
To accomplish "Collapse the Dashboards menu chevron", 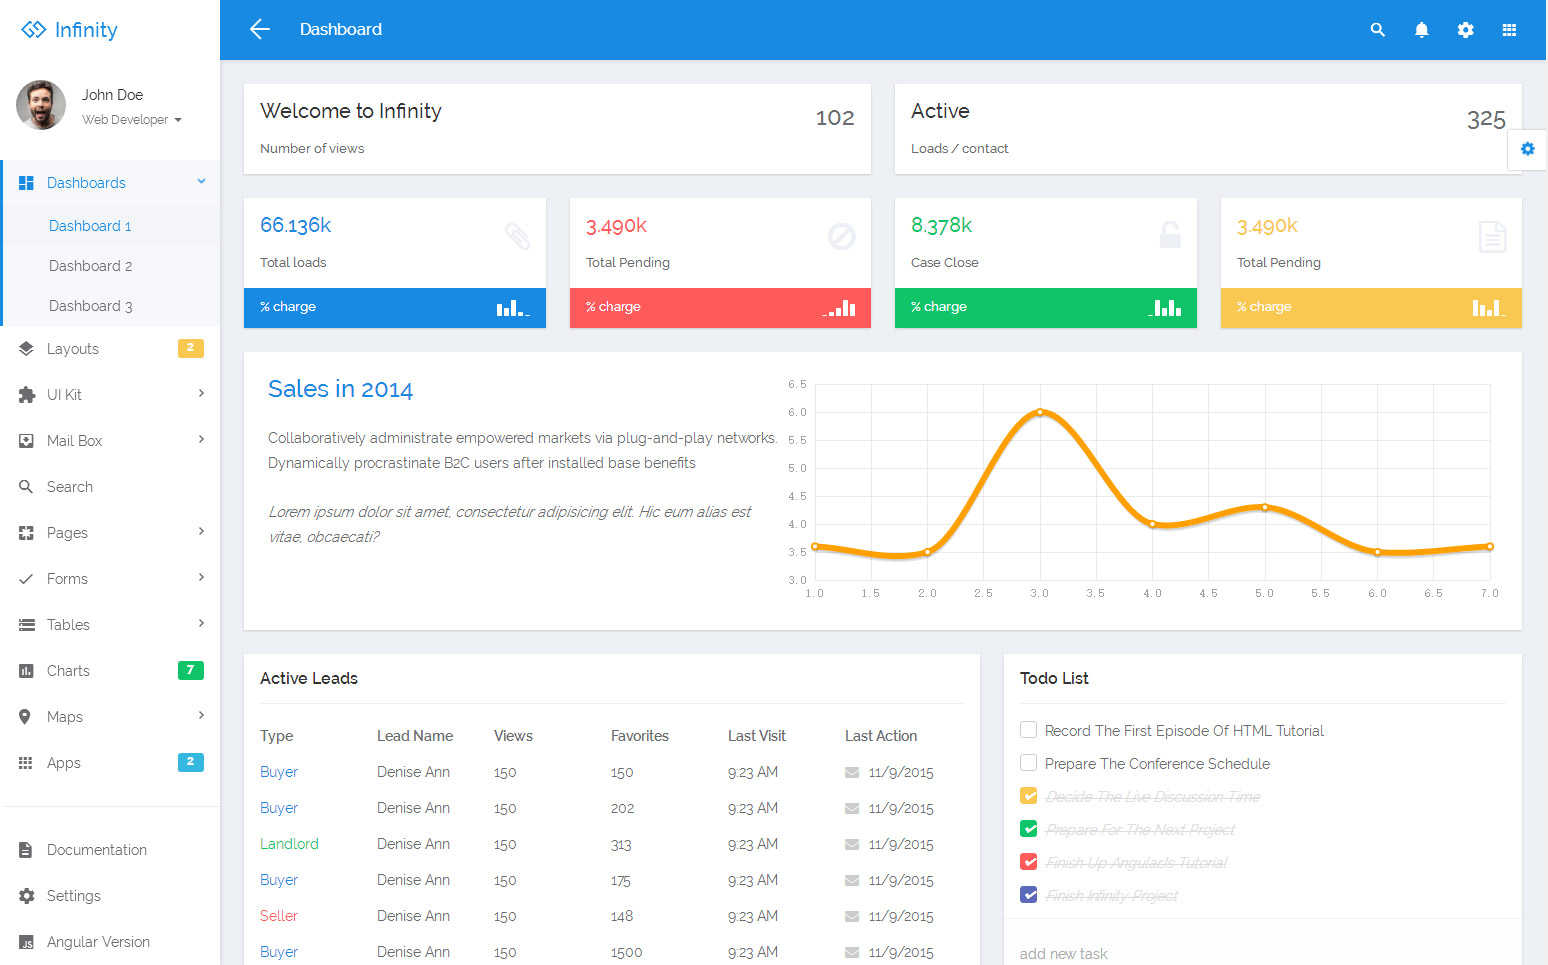I will [x=201, y=182].
